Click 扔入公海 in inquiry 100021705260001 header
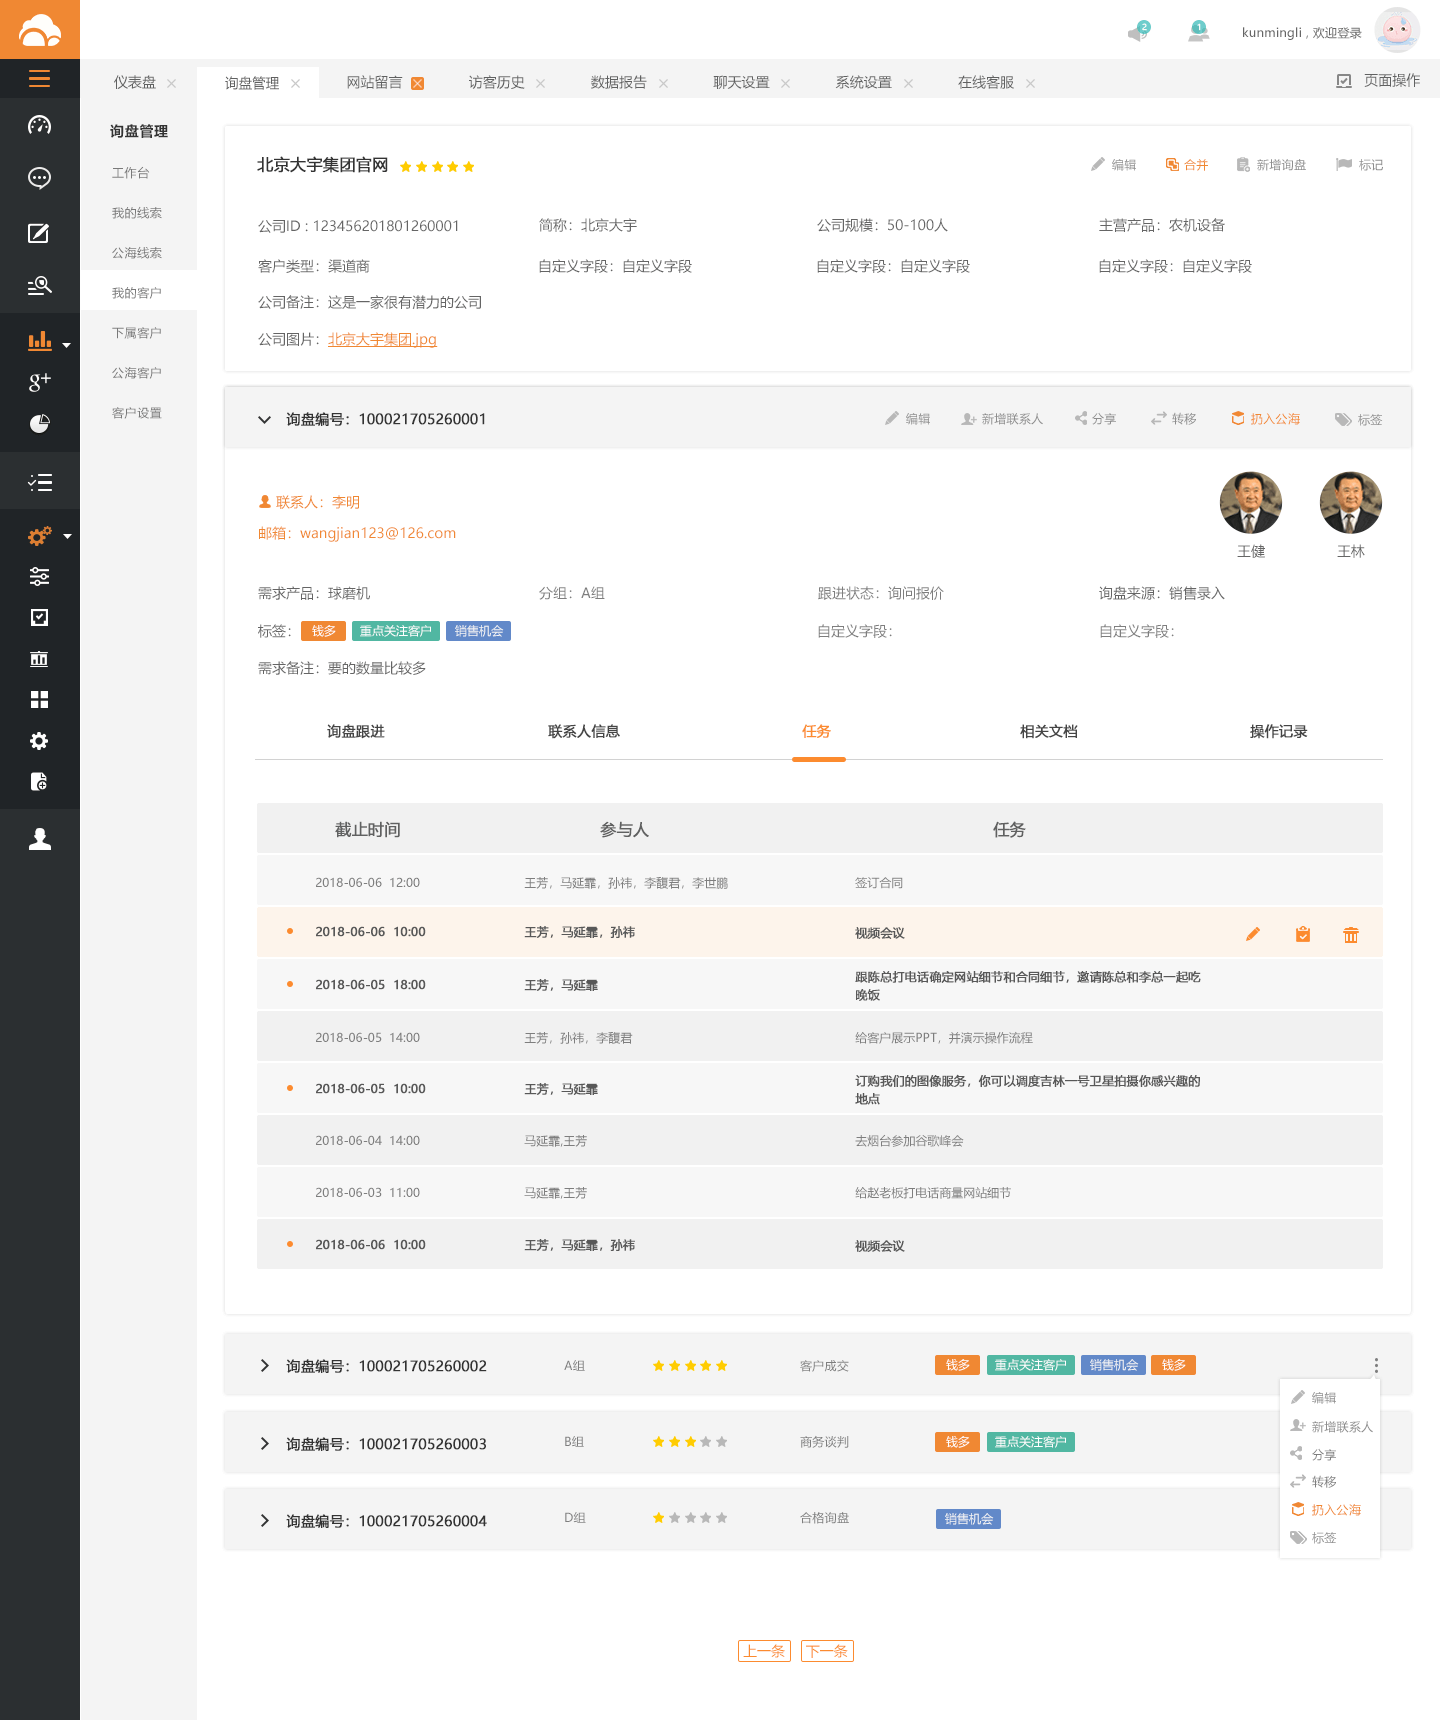Image resolution: width=1442 pixels, height=1720 pixels. point(1265,419)
